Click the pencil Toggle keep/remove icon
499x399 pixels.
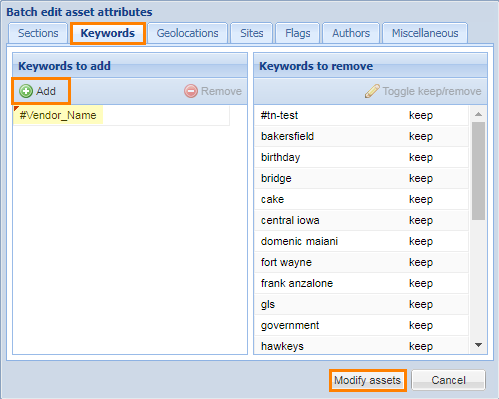click(372, 91)
